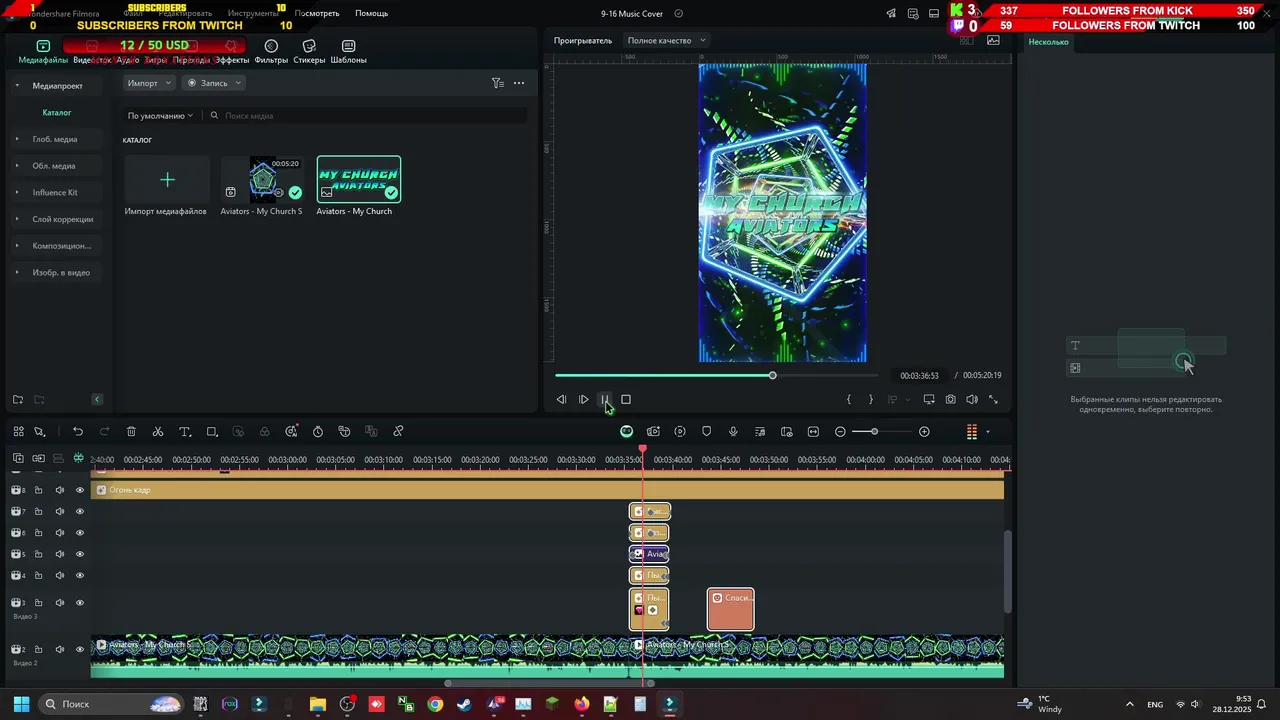Image resolution: width=1280 pixels, height=720 pixels.
Task: Step back one frame in preview
Action: (561, 400)
